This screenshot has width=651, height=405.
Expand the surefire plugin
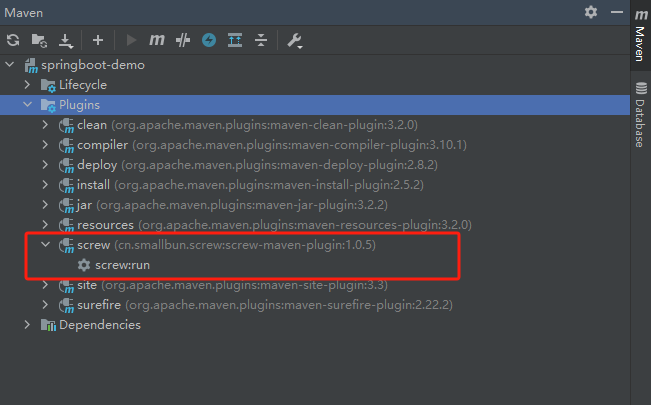[45, 304]
